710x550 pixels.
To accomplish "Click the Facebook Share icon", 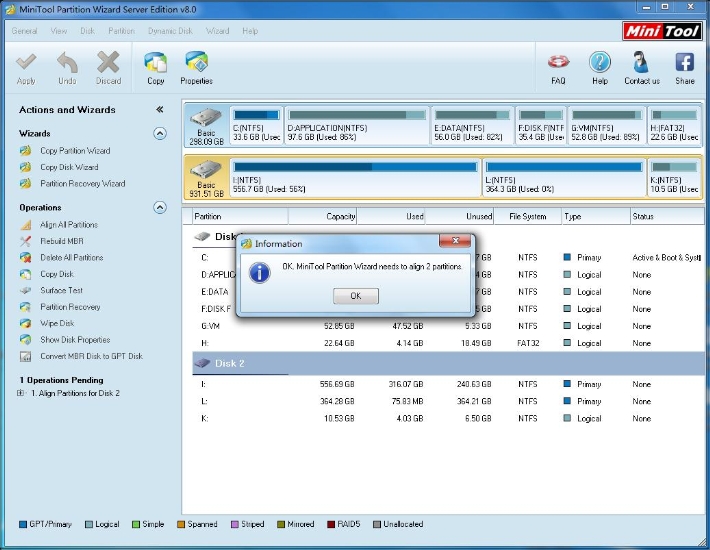I will (685, 64).
